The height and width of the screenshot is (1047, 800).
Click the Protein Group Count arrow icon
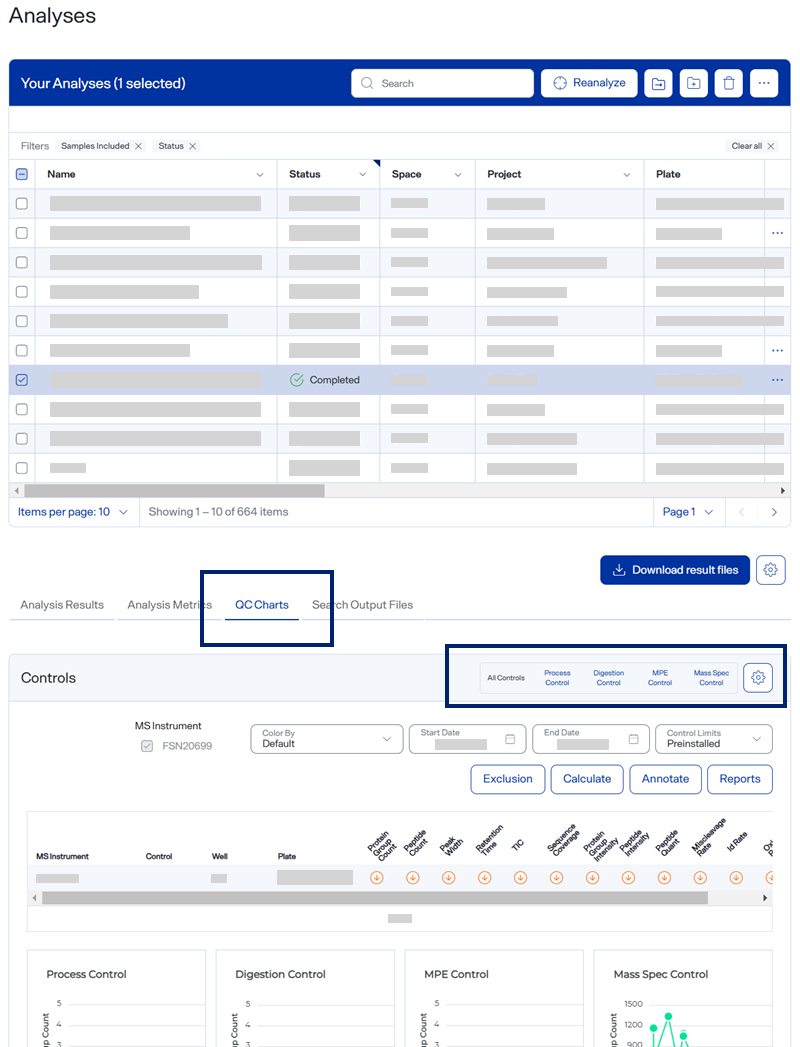(x=377, y=877)
